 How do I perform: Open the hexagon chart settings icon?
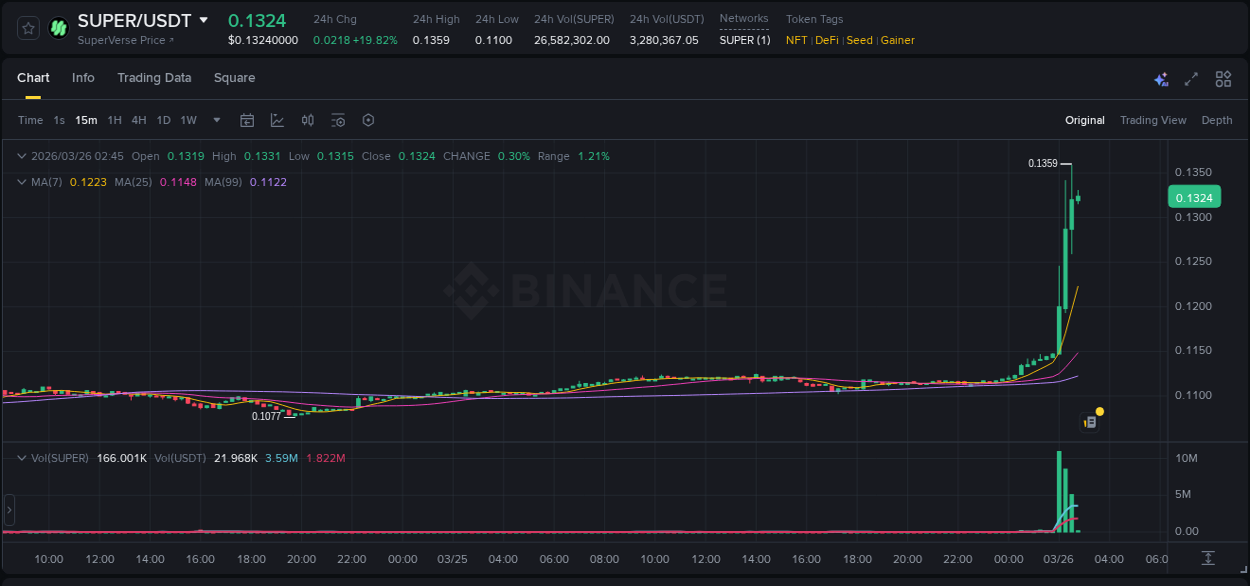click(x=368, y=119)
